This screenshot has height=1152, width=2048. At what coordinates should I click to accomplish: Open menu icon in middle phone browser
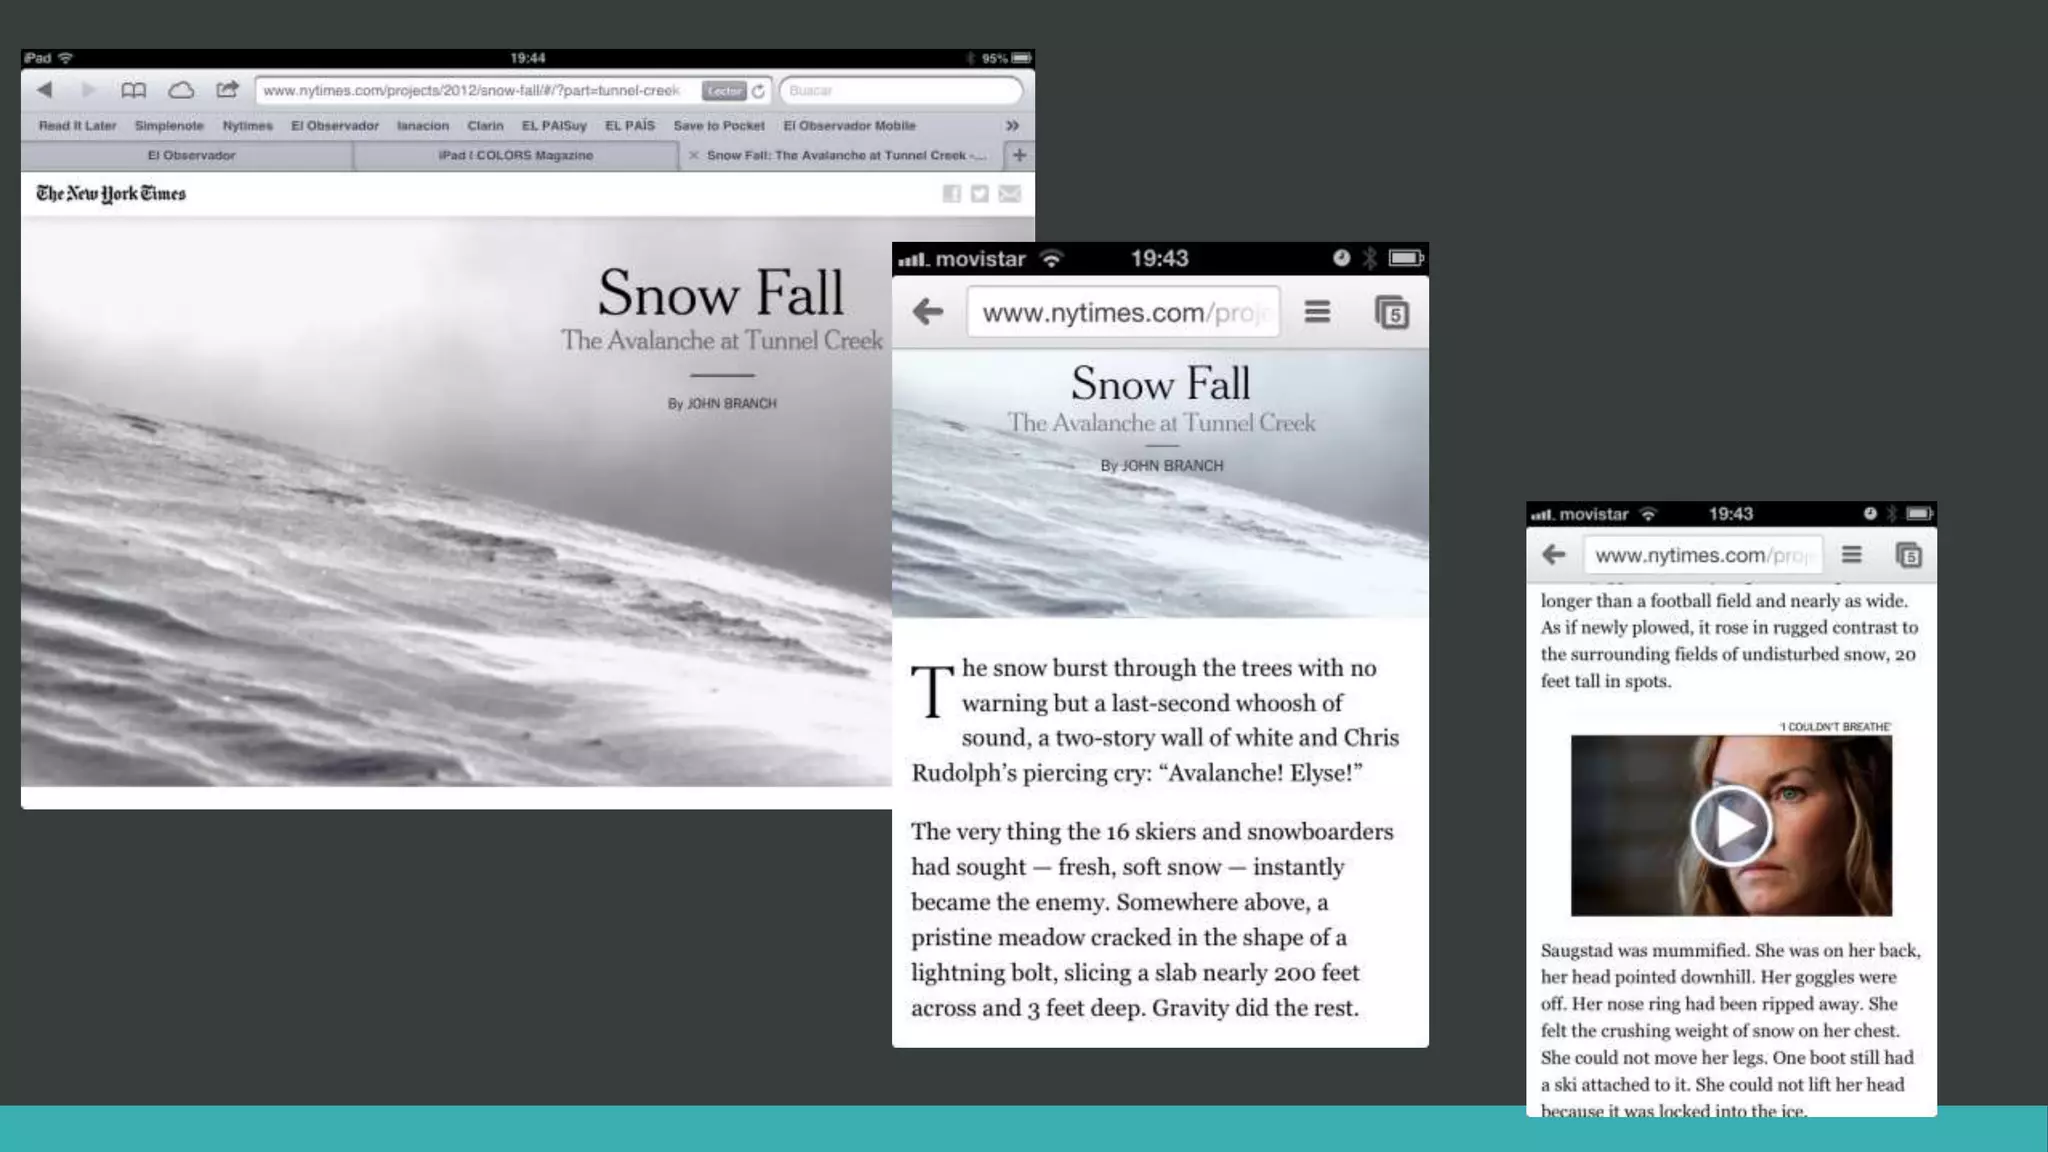[x=1317, y=312]
